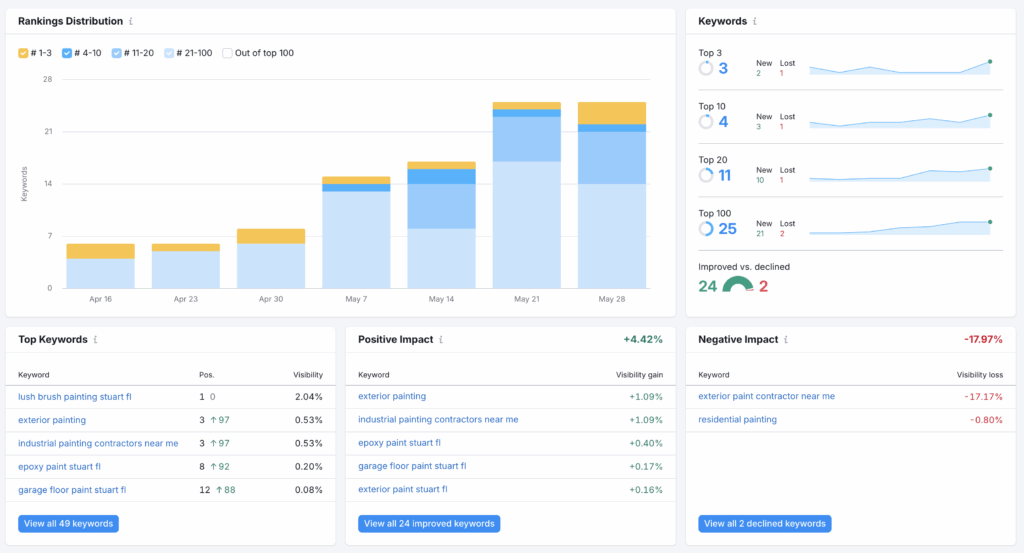Open View all 24 improved keywords

coord(427,523)
